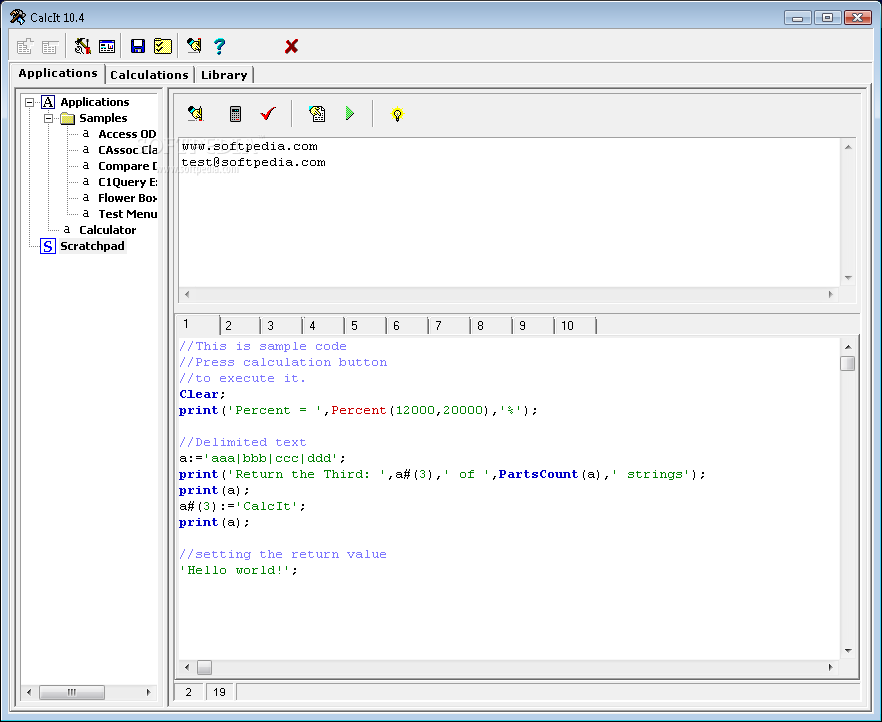Click the hammer and wrench tools icon
Screen dimensions: 882x722
click(x=82, y=46)
